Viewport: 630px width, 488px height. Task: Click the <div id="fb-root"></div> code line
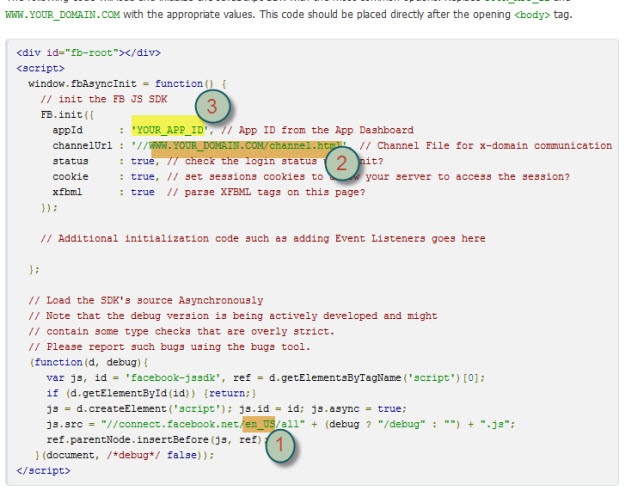click(88, 53)
